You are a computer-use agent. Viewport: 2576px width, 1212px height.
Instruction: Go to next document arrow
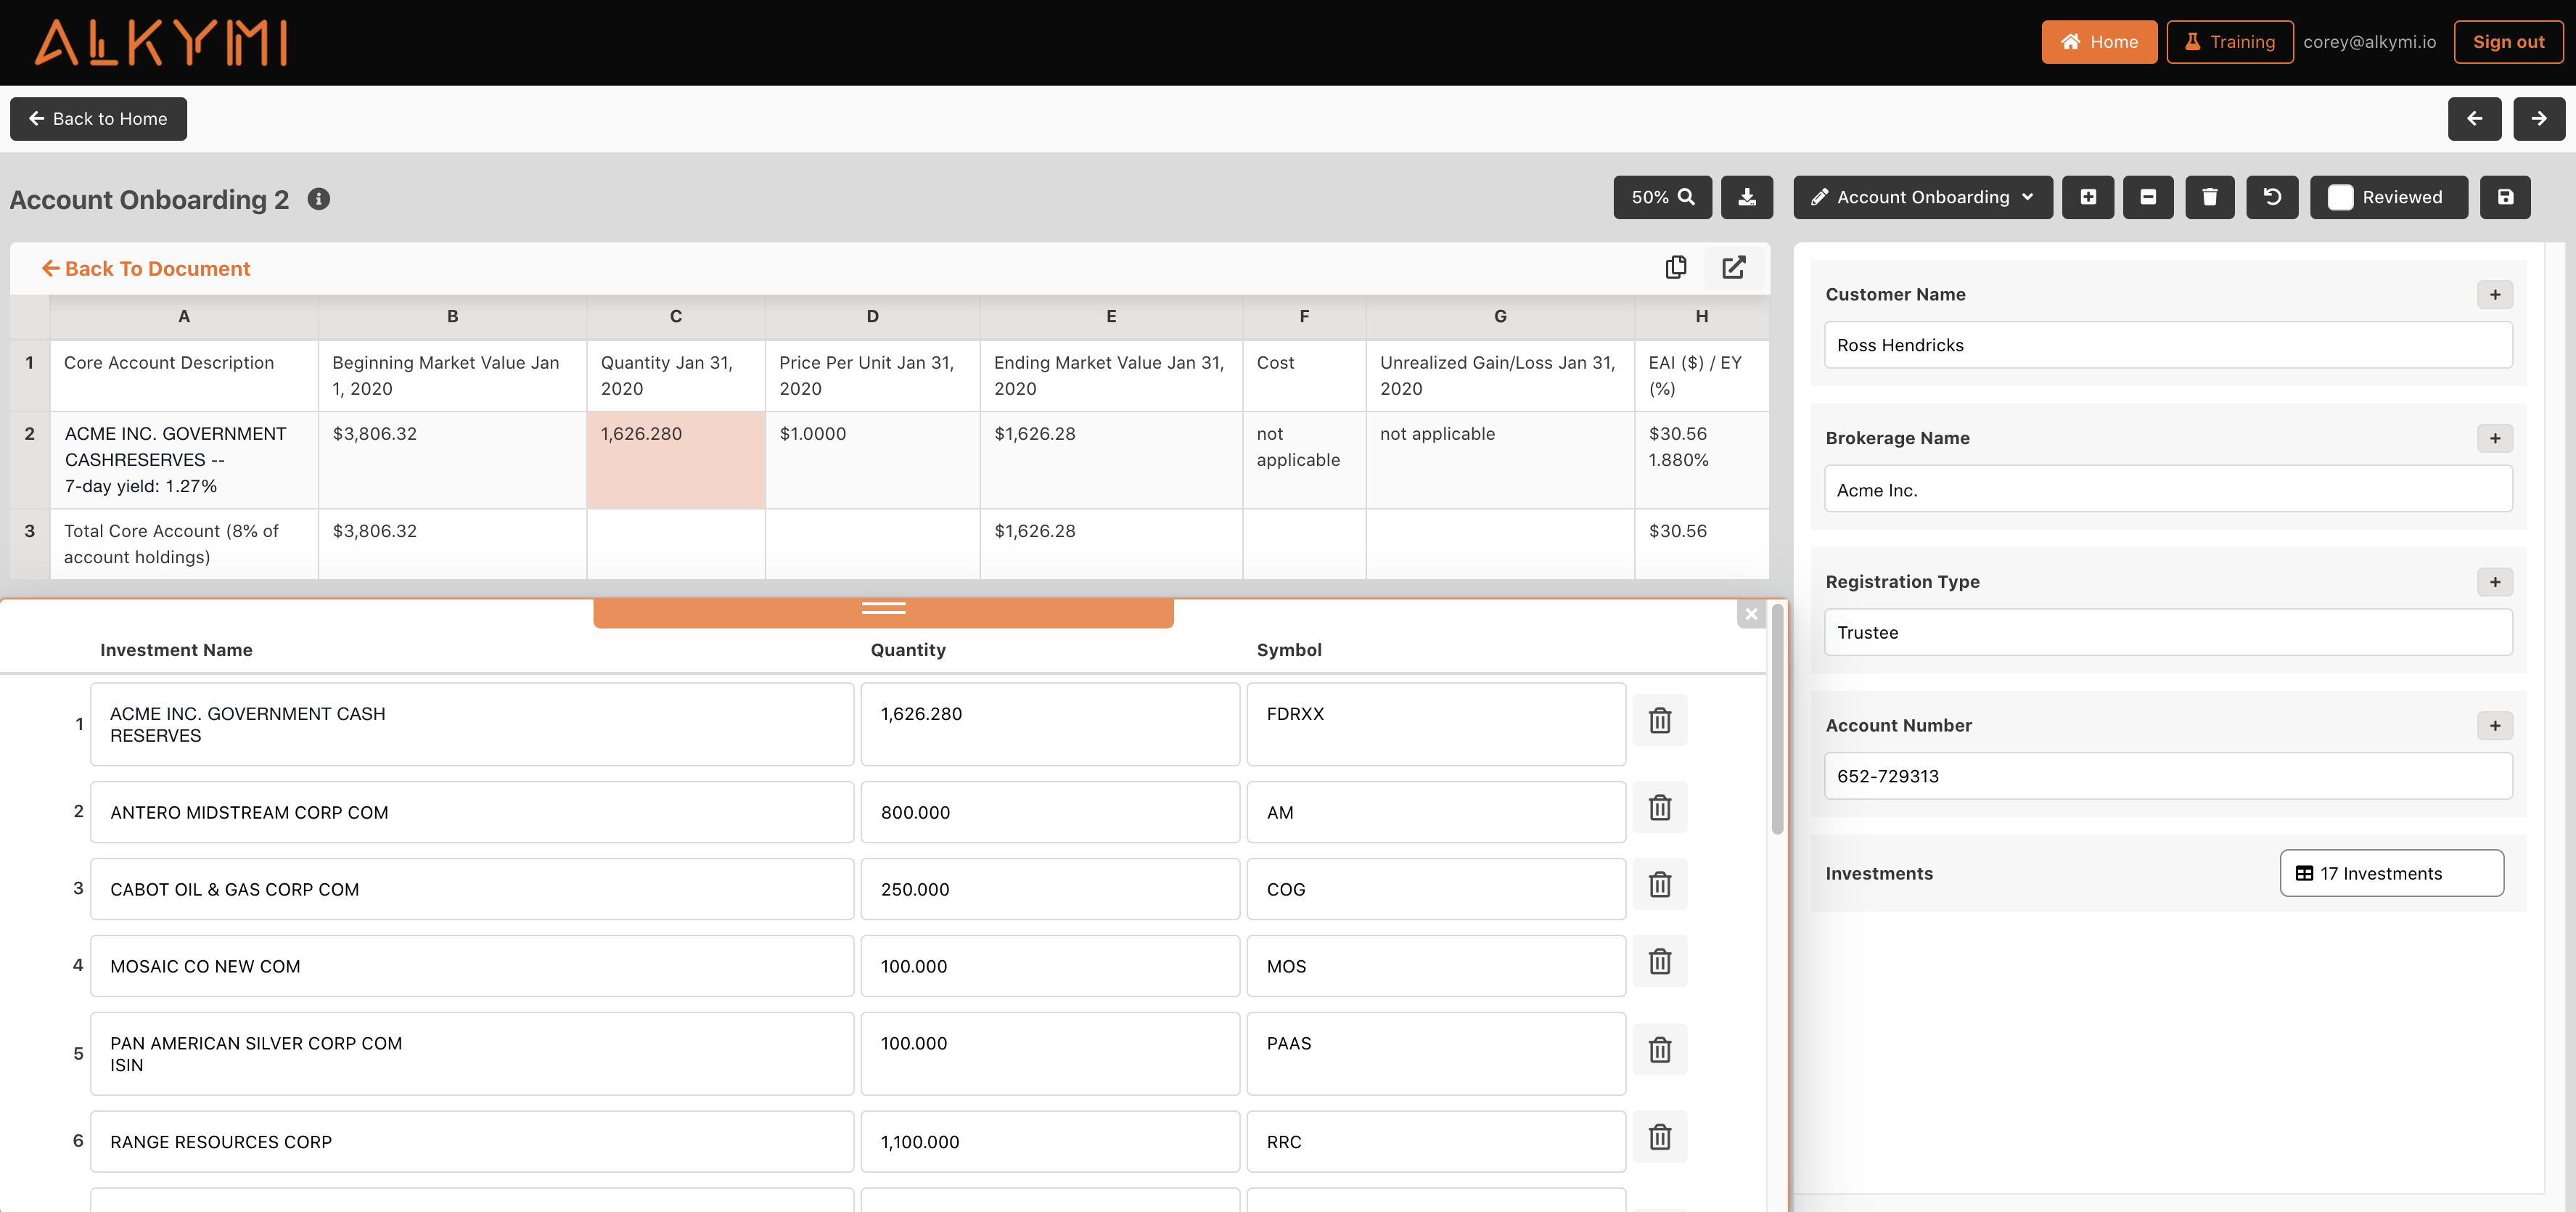pos(2538,119)
